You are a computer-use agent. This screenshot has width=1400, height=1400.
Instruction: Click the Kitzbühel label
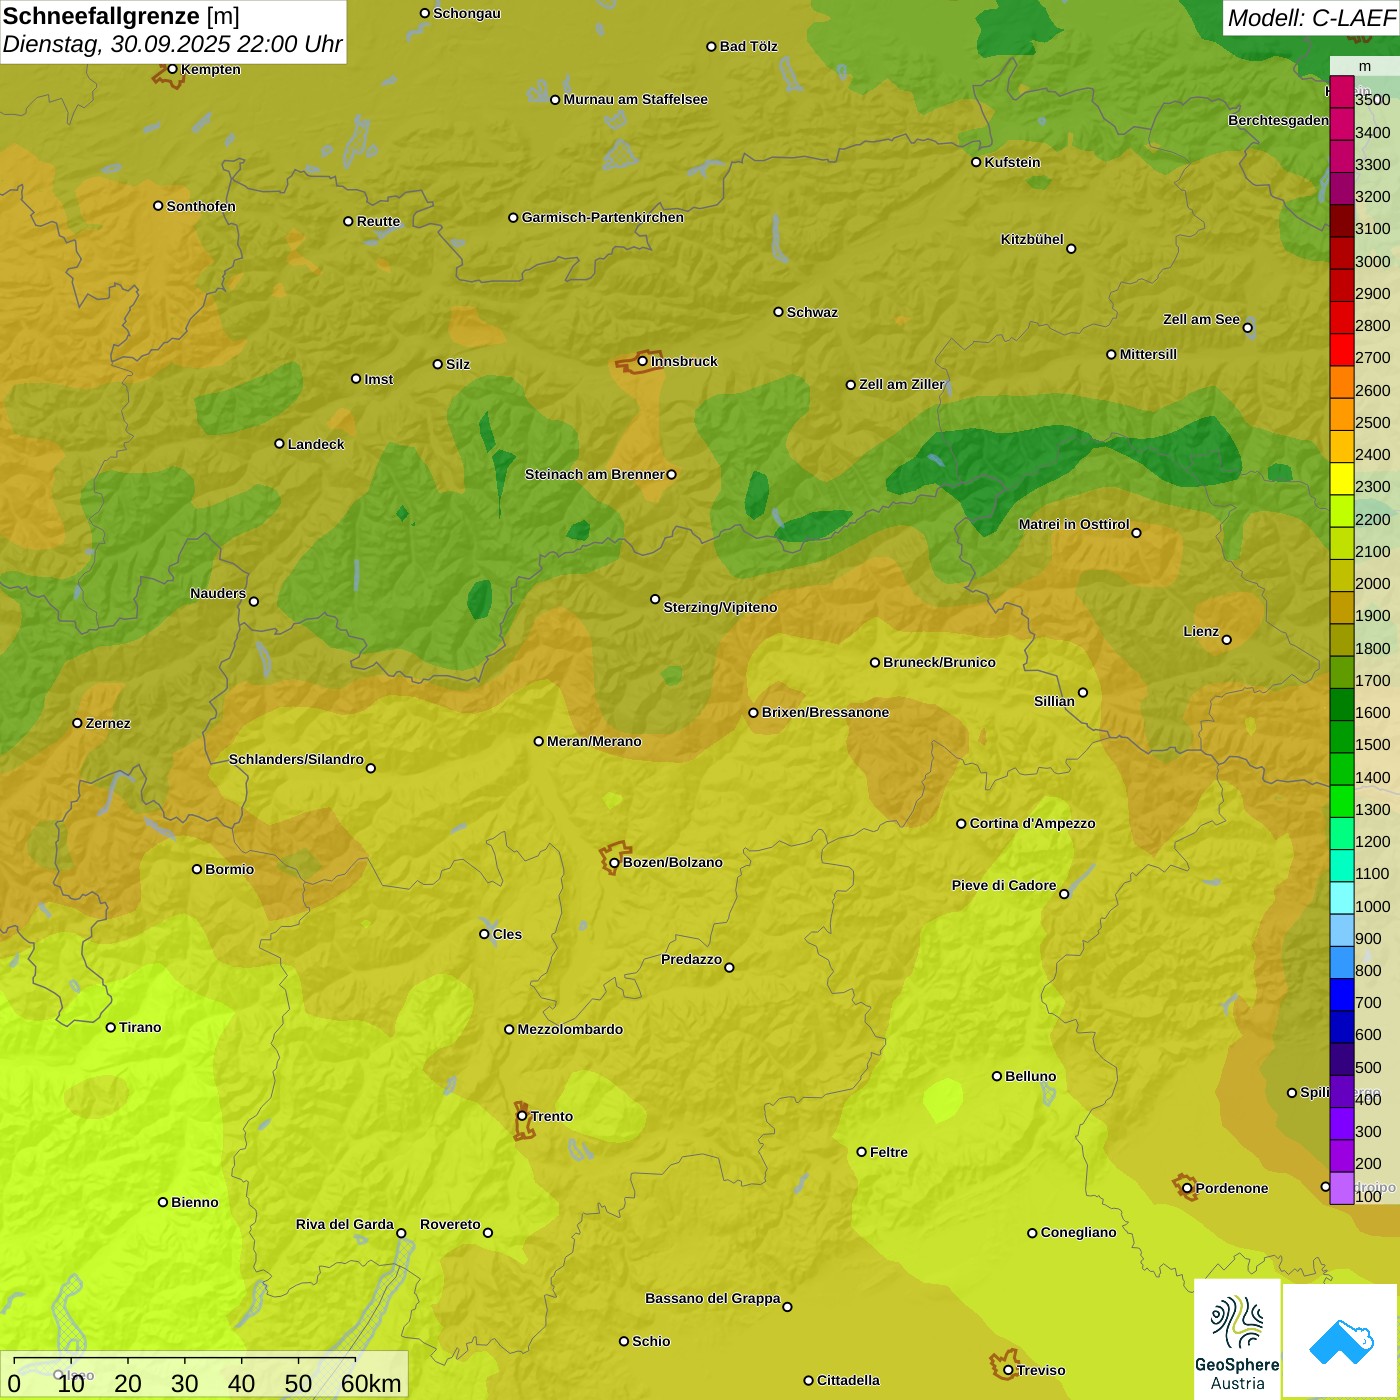[1032, 239]
